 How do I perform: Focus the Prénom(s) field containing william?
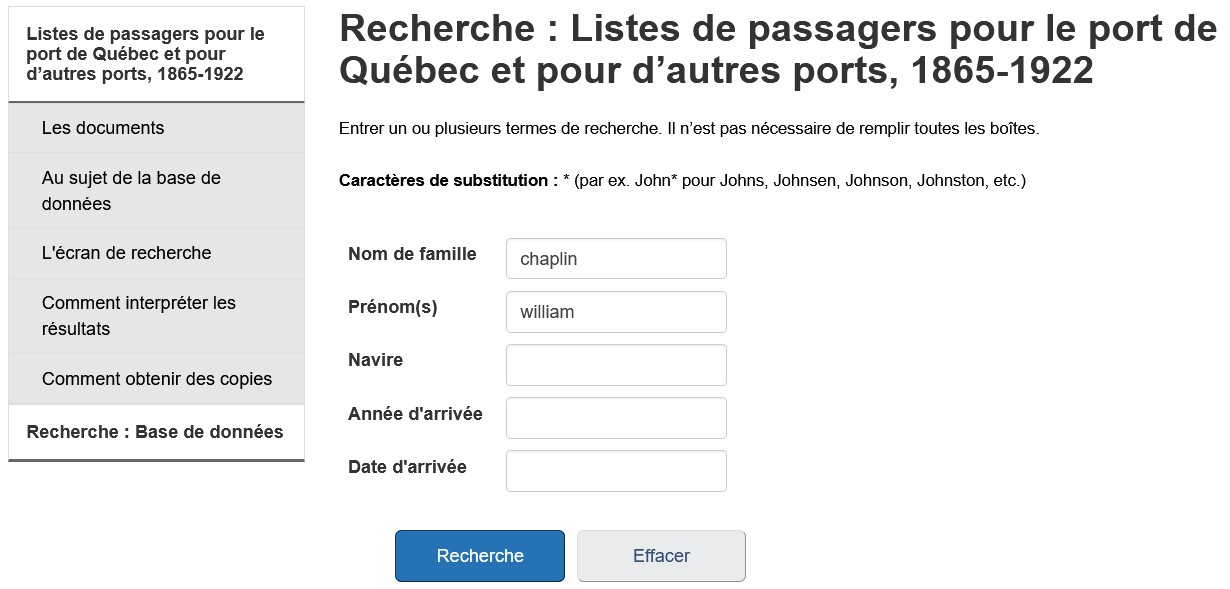click(x=616, y=312)
